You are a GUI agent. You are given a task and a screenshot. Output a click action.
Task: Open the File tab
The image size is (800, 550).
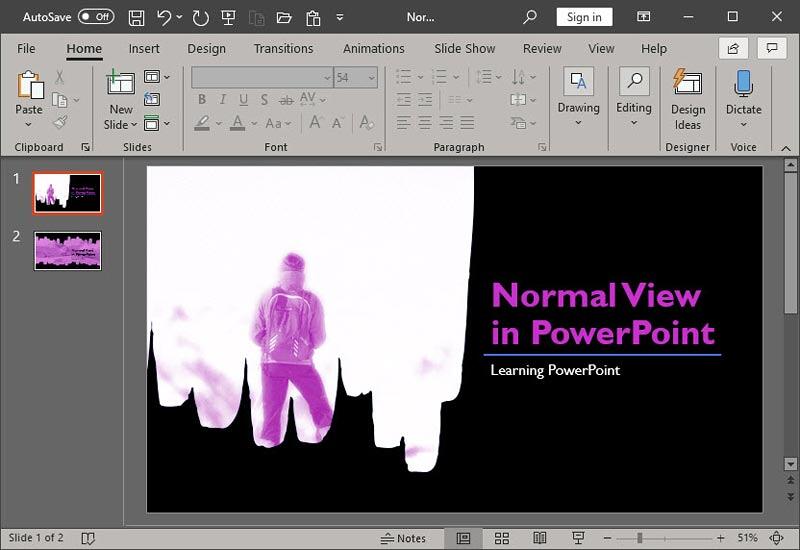click(26, 48)
